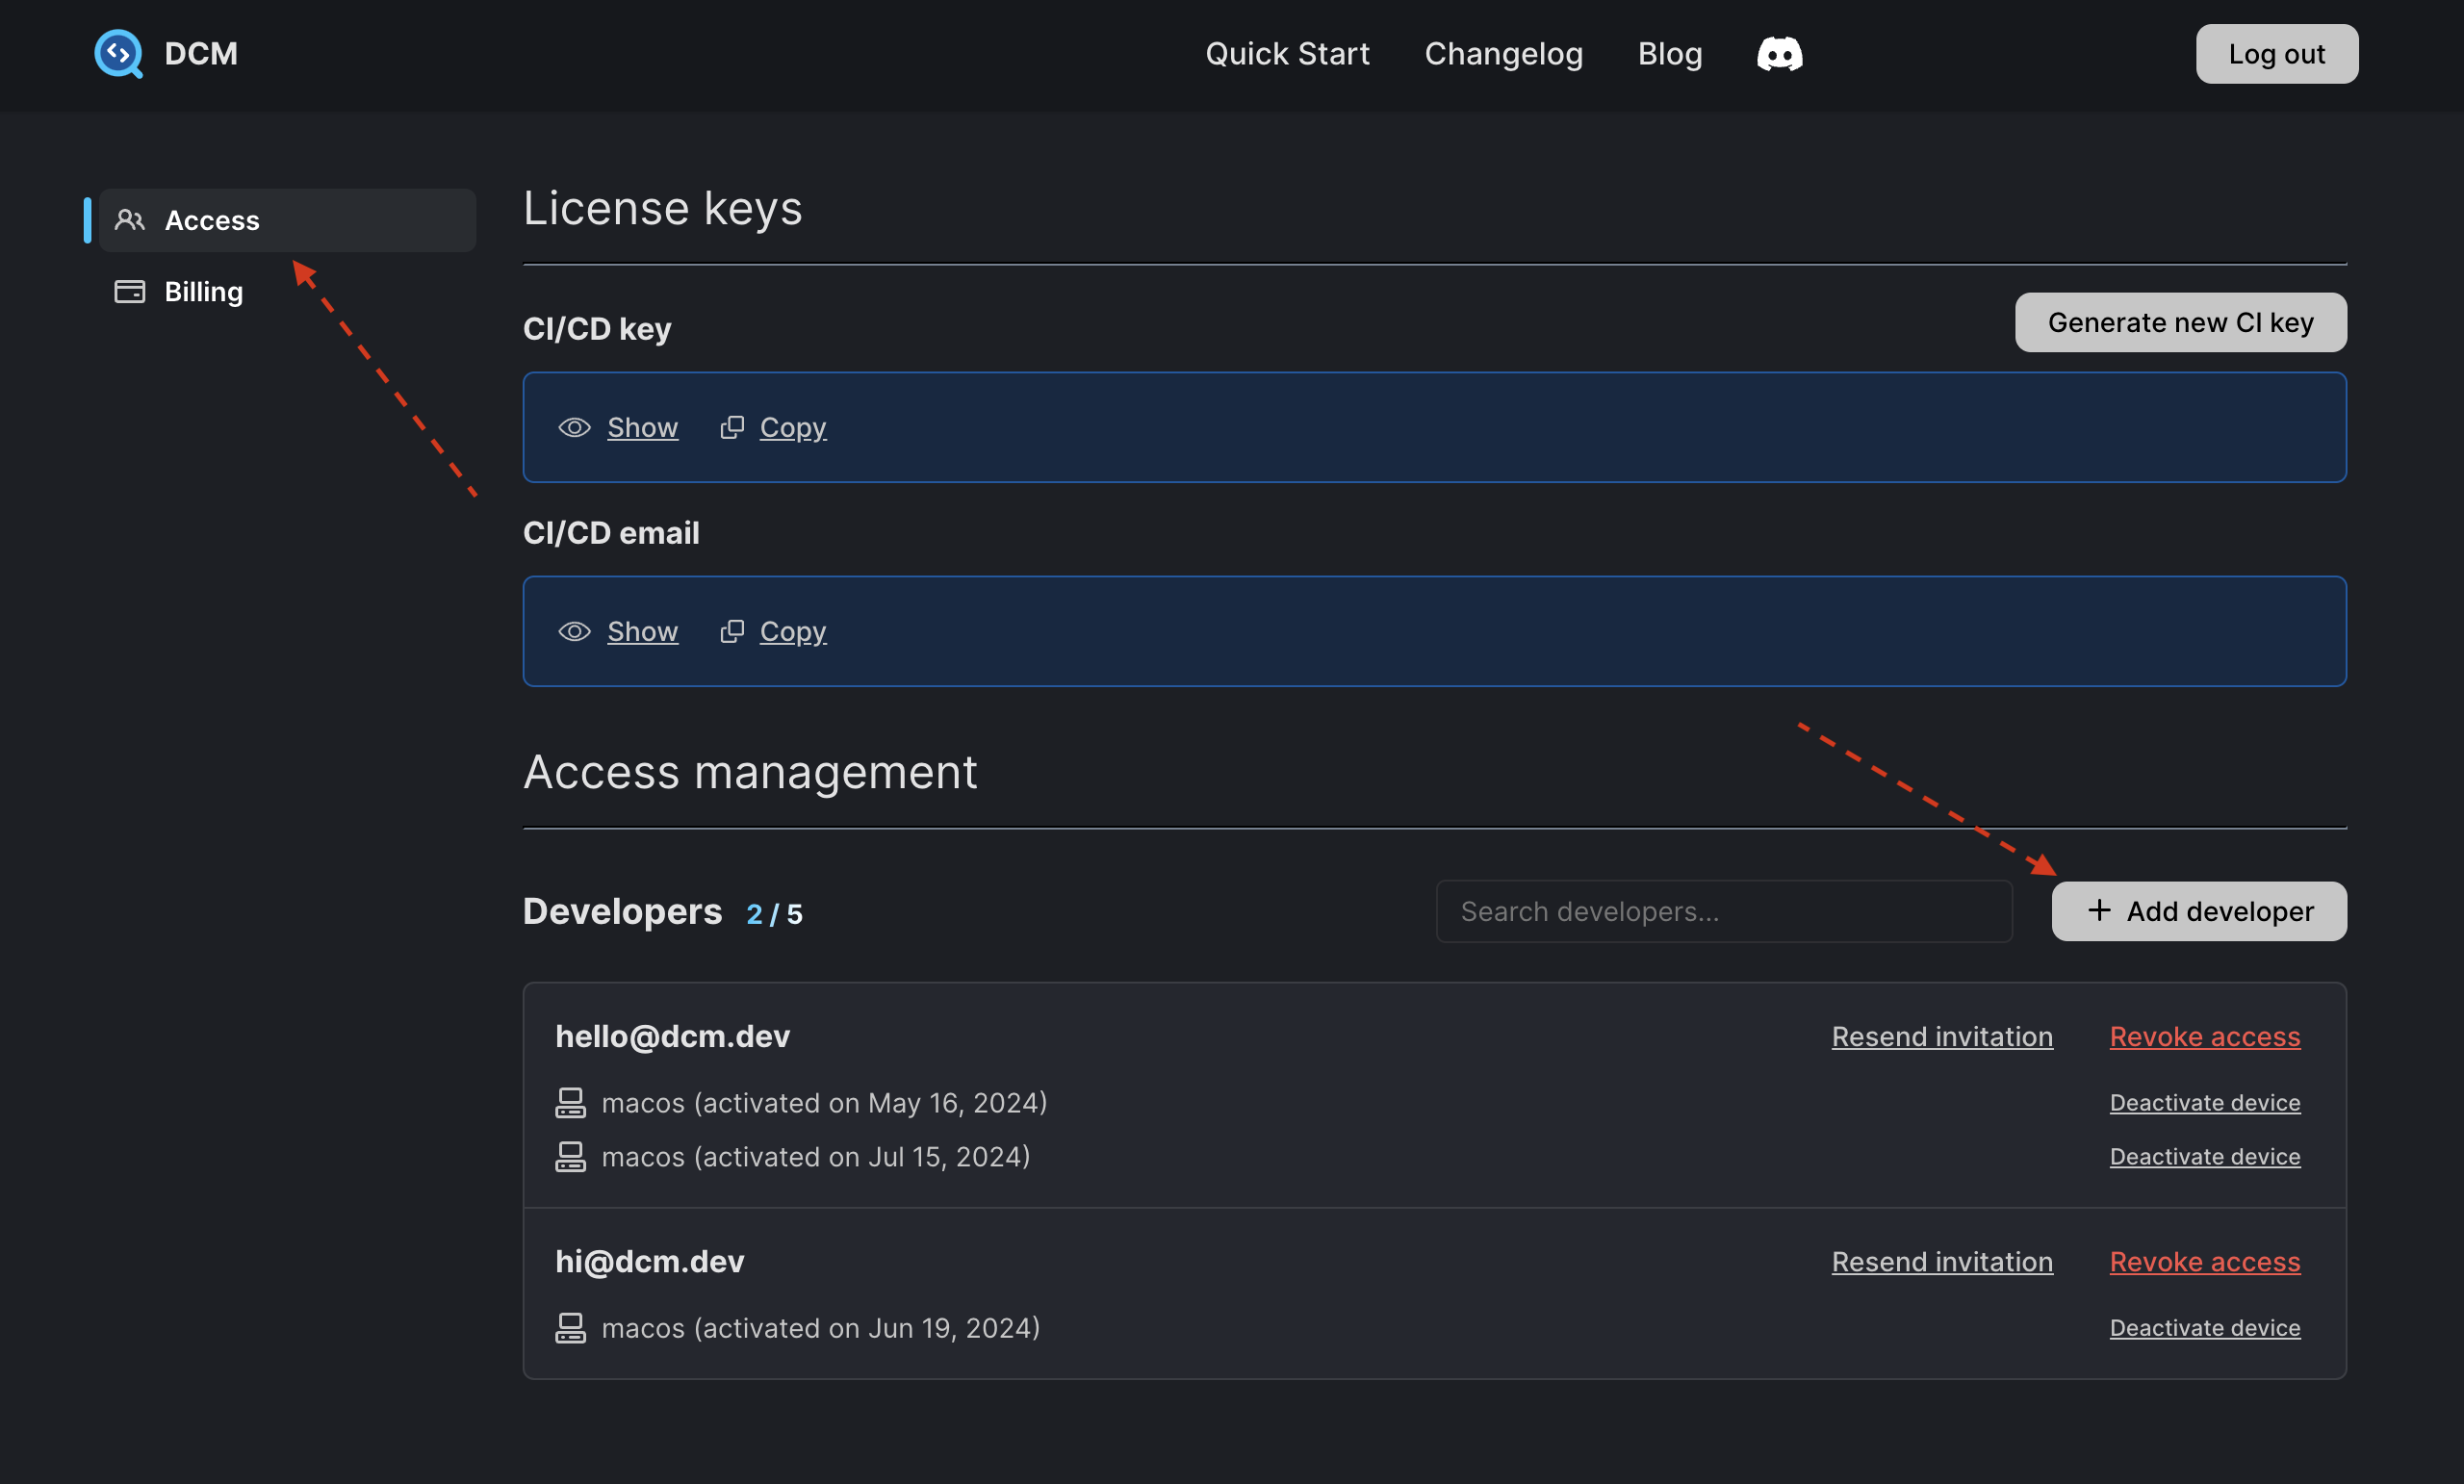Click Add developer button

[2200, 910]
